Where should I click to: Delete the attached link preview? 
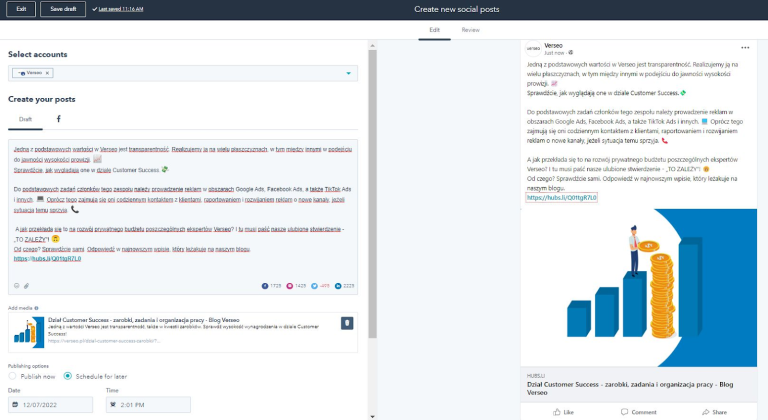coord(347,323)
